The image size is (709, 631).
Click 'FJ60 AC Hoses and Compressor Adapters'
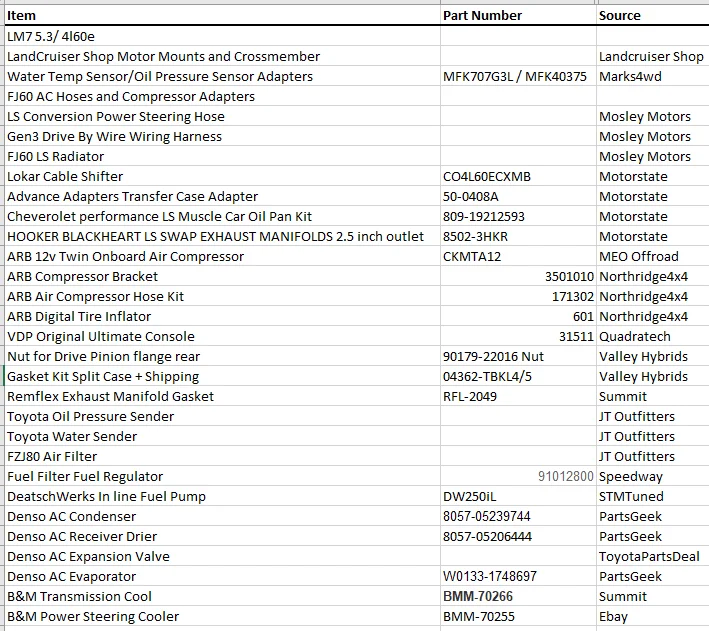coord(222,96)
